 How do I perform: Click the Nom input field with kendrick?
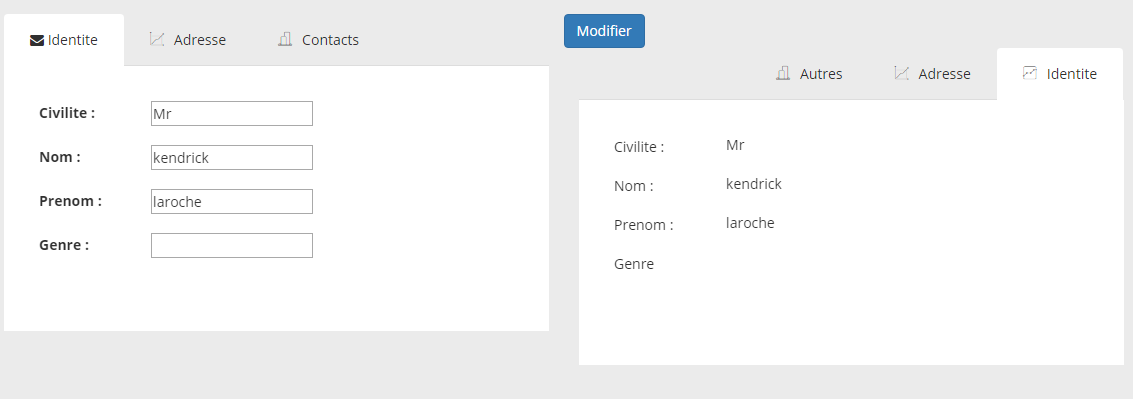pyautogui.click(x=232, y=158)
